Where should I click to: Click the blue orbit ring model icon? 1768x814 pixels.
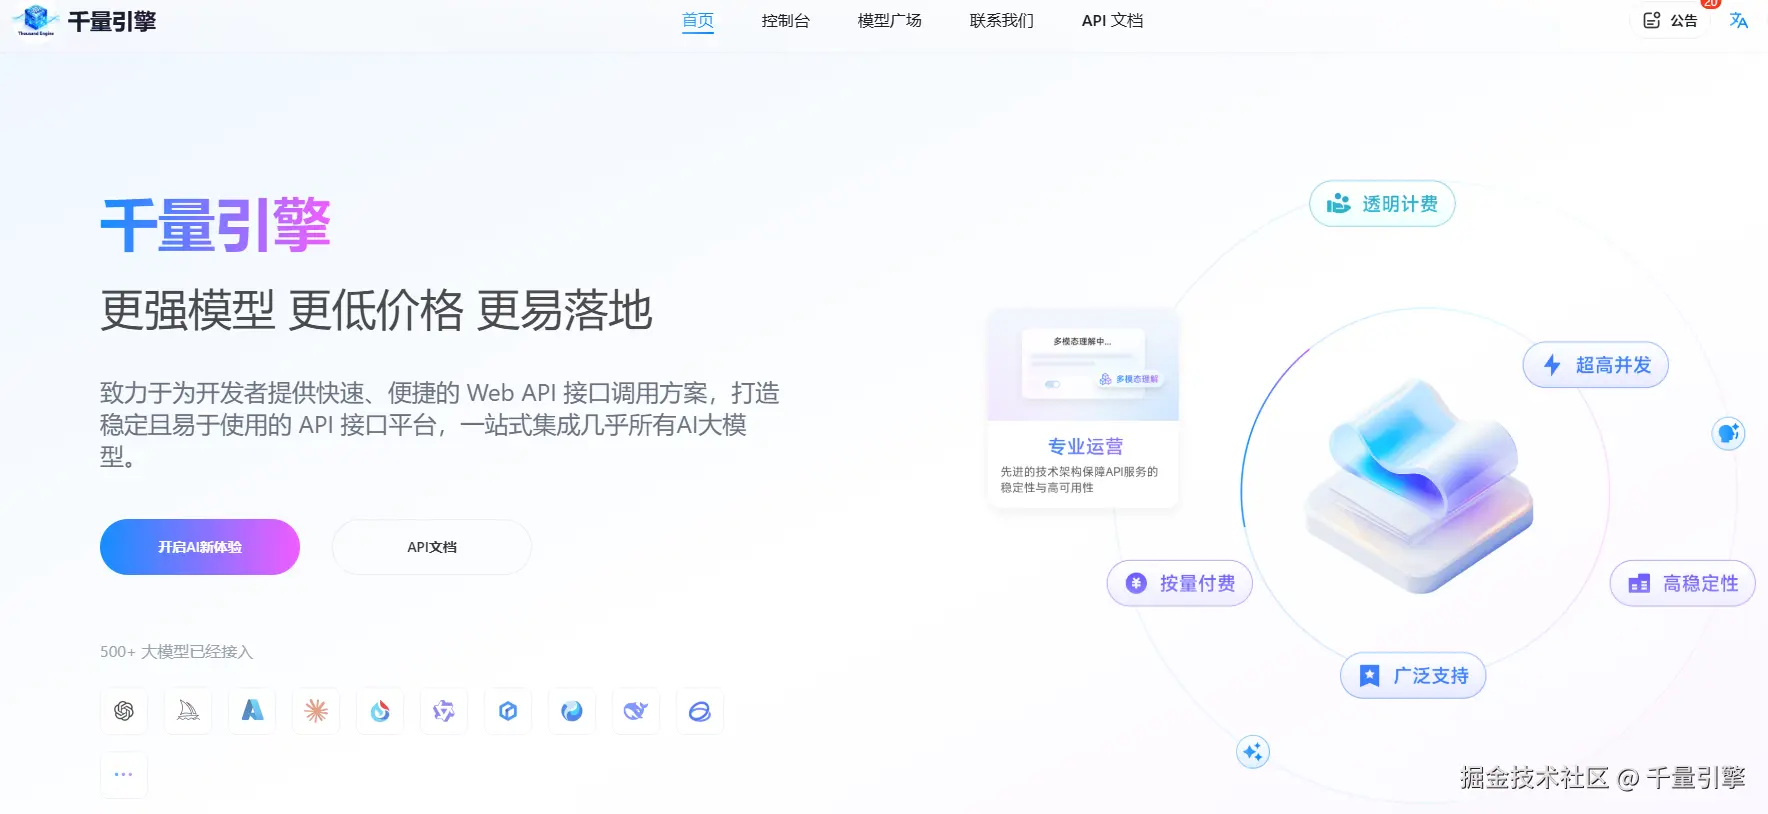(x=700, y=711)
